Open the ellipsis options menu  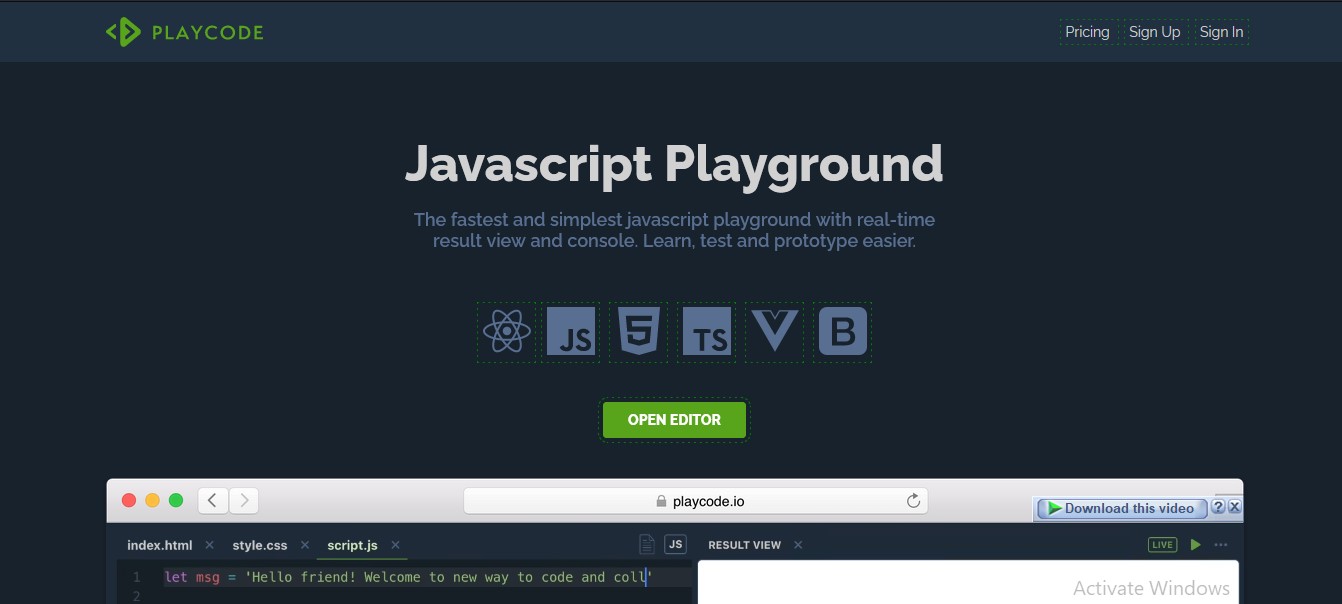1221,544
